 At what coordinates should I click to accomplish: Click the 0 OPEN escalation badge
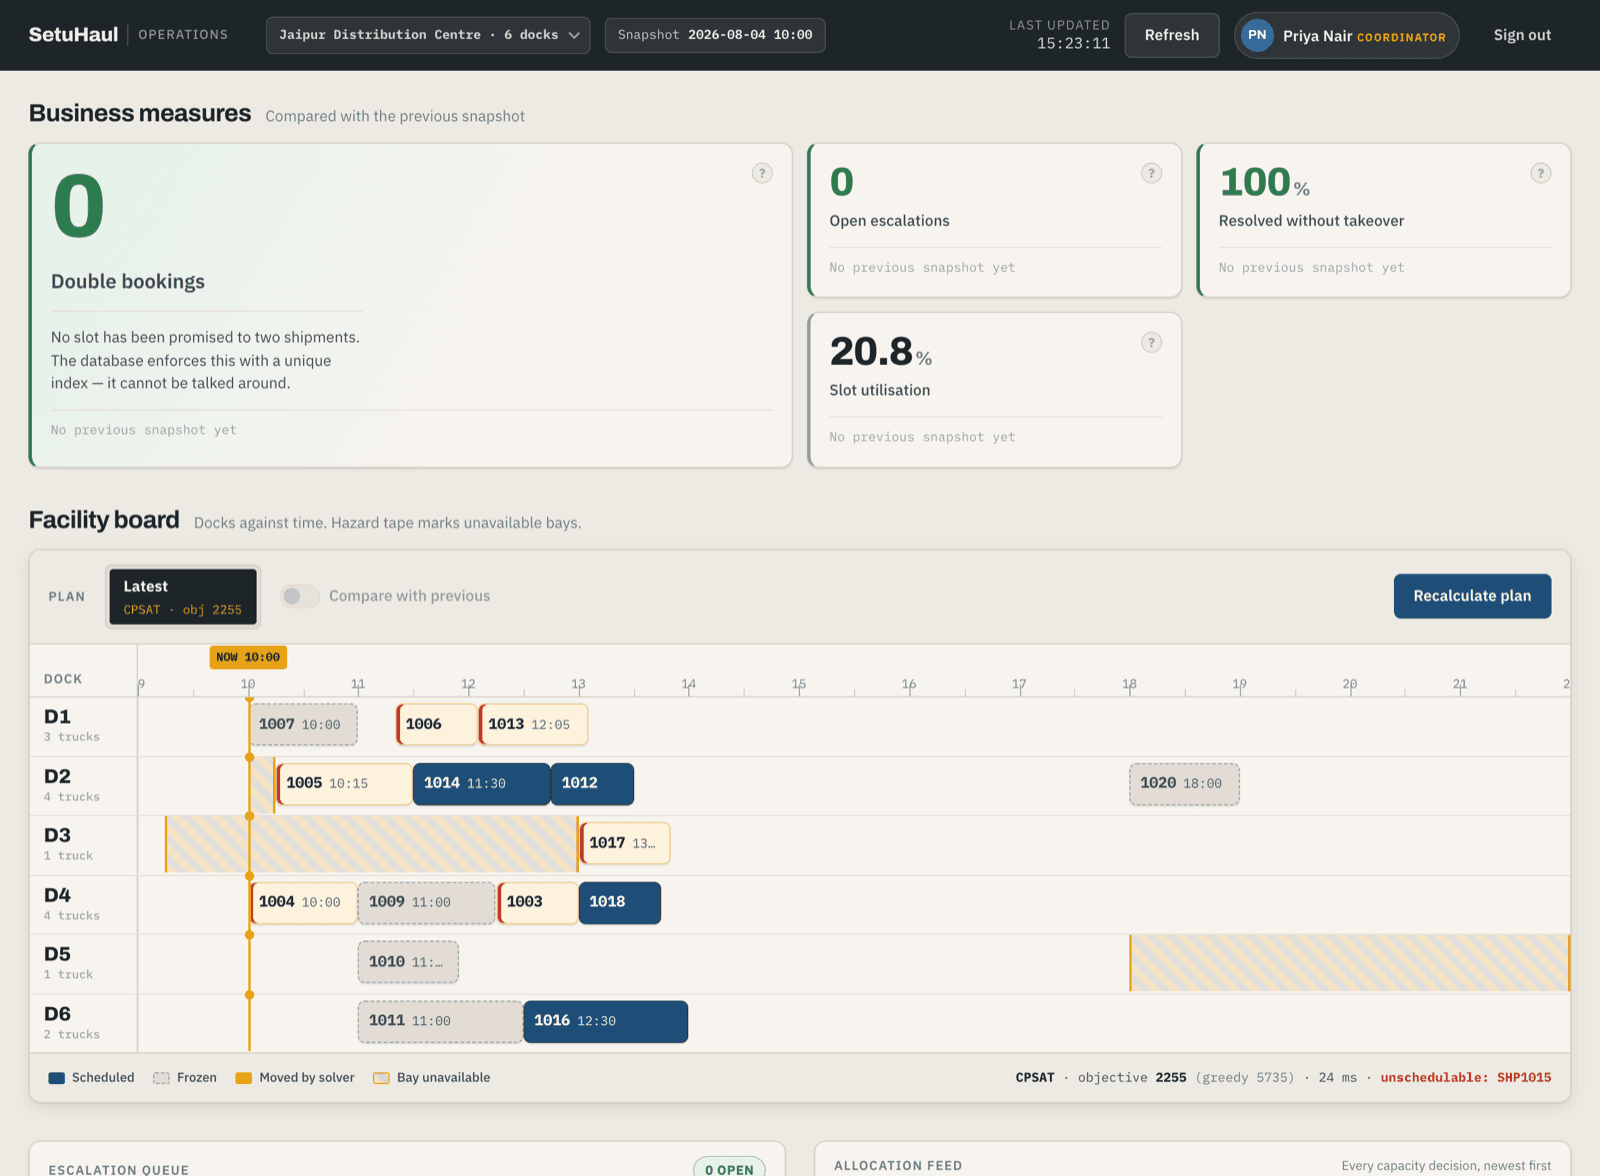729,1169
